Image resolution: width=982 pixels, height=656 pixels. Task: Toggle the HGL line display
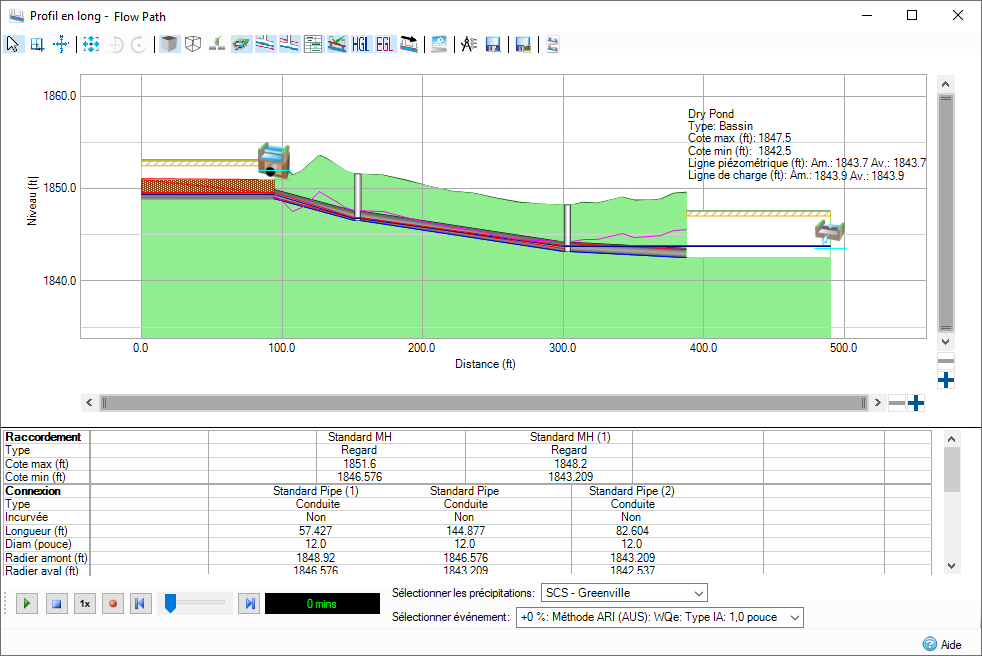[361, 44]
